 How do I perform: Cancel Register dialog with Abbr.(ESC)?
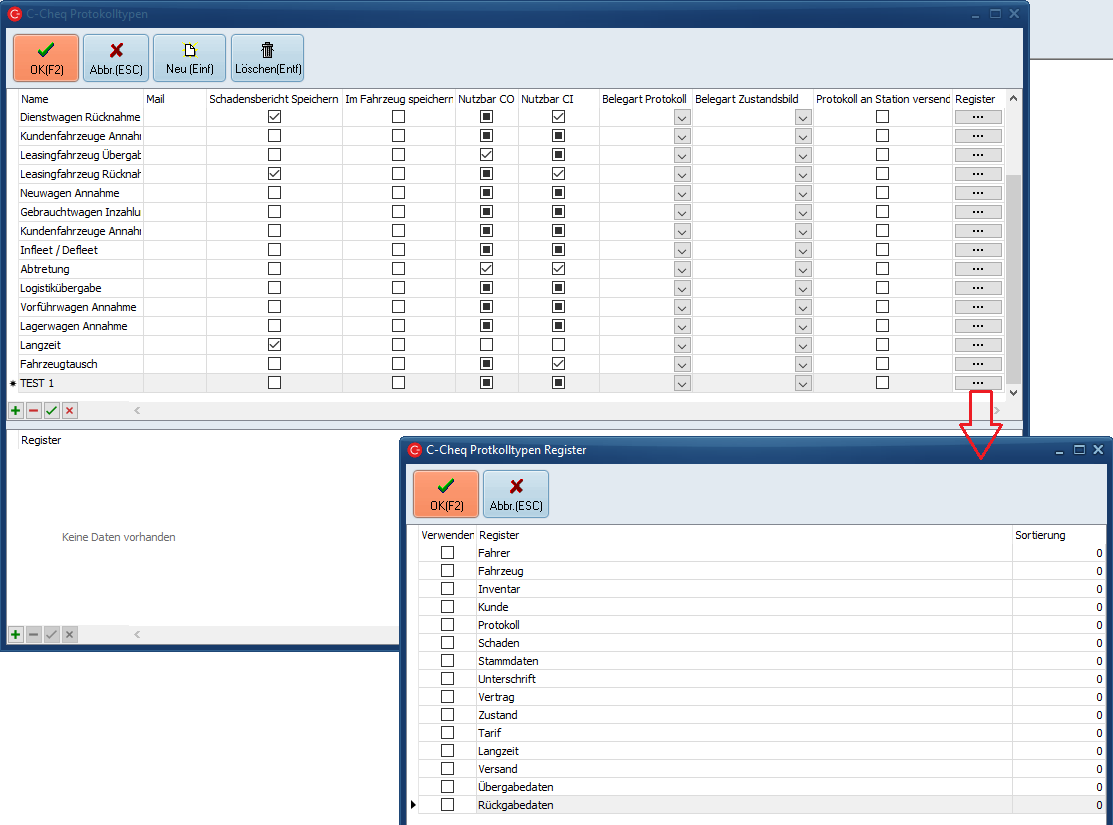tap(516, 494)
